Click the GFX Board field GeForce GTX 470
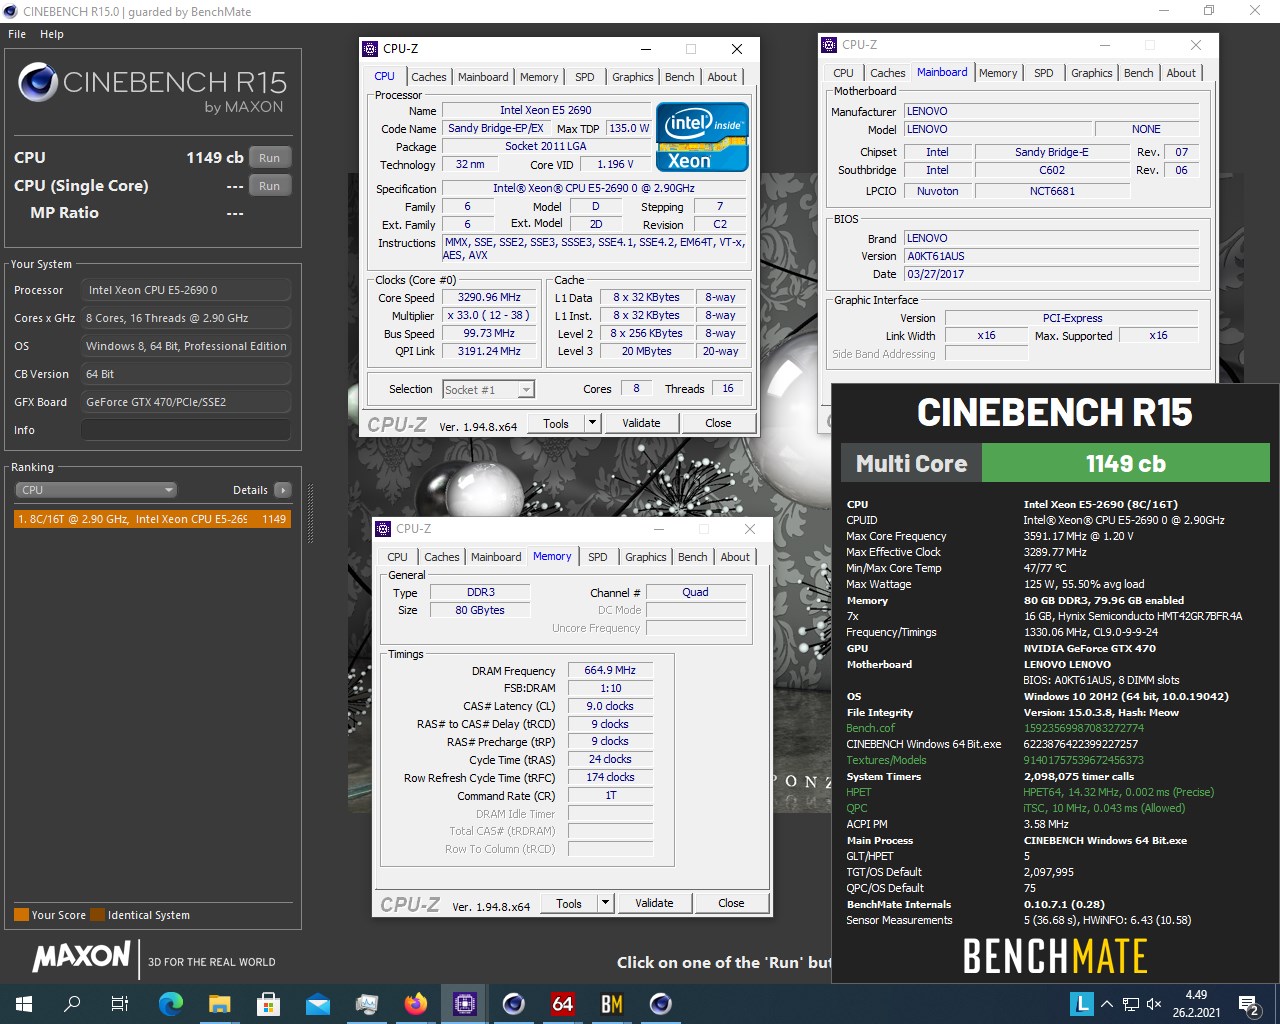The width and height of the screenshot is (1280, 1024). [x=186, y=402]
